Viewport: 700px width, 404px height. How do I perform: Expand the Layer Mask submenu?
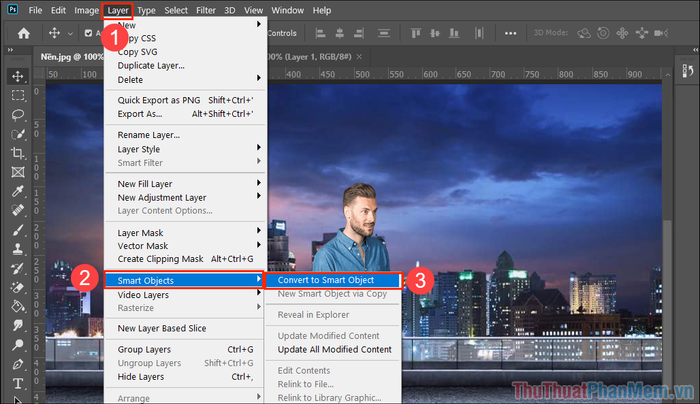coord(258,231)
